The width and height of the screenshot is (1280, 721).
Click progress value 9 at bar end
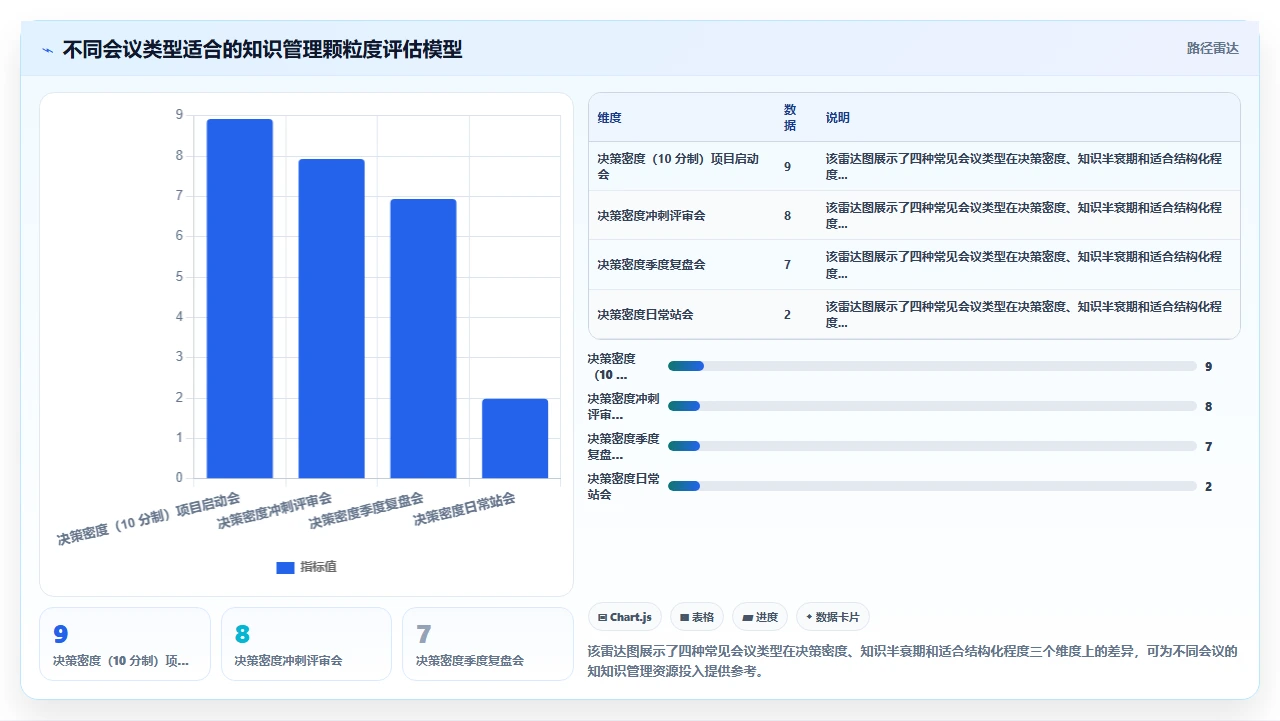[x=1208, y=366]
